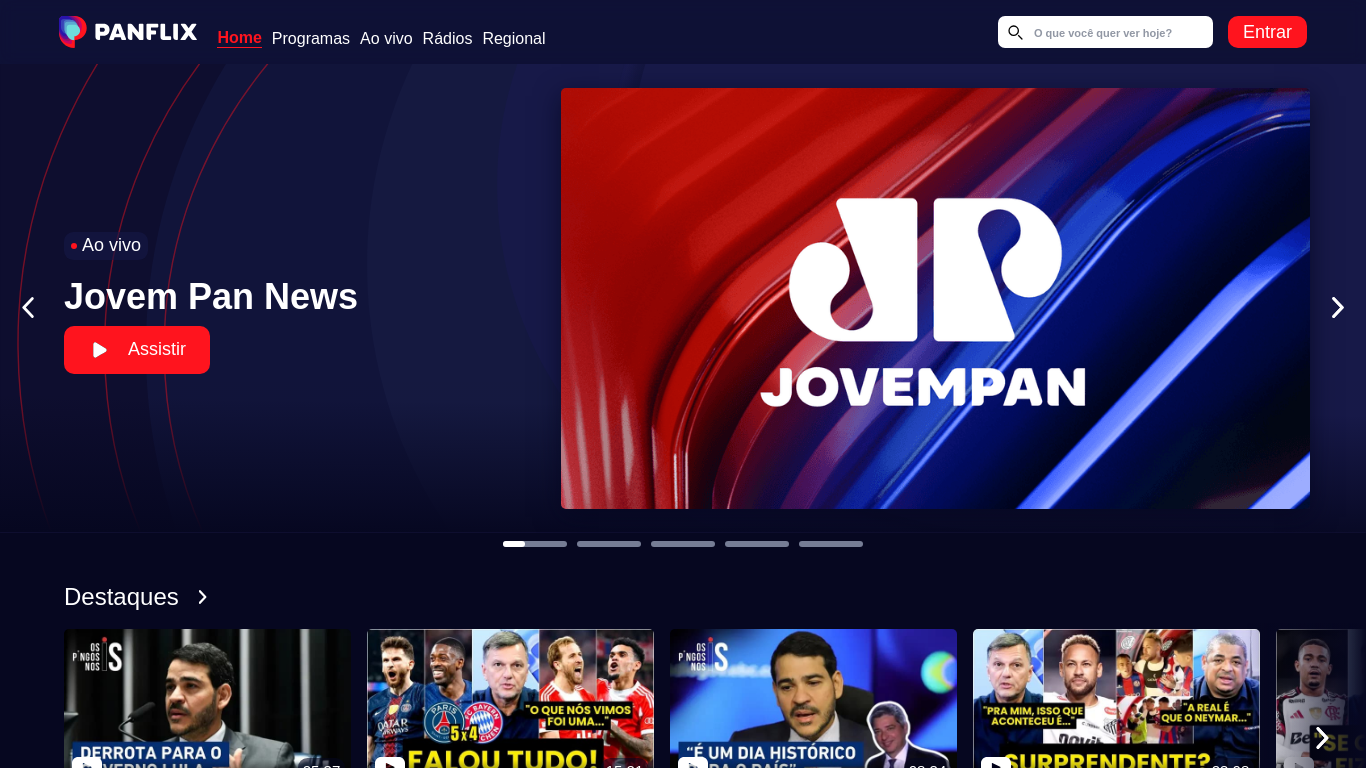1366x768 pixels.
Task: Click the search magnifier icon
Action: (1015, 32)
